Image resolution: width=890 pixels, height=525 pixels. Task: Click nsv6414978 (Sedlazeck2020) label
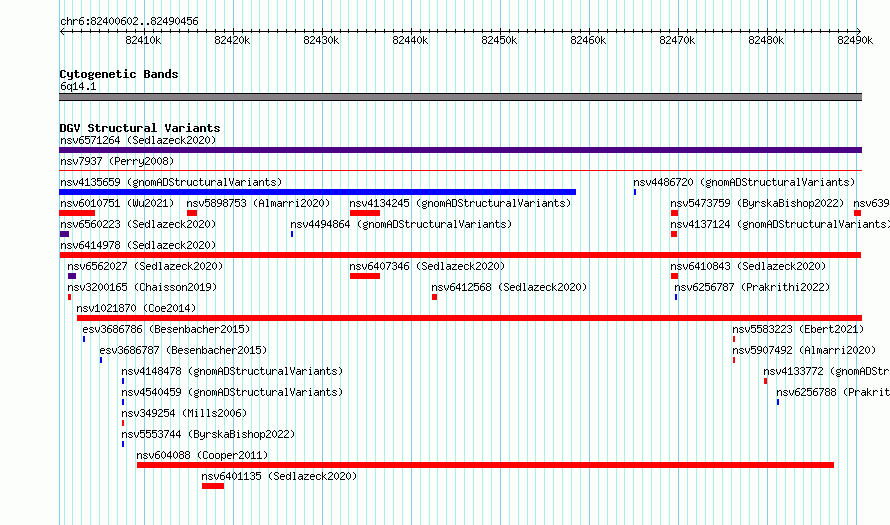coord(138,245)
